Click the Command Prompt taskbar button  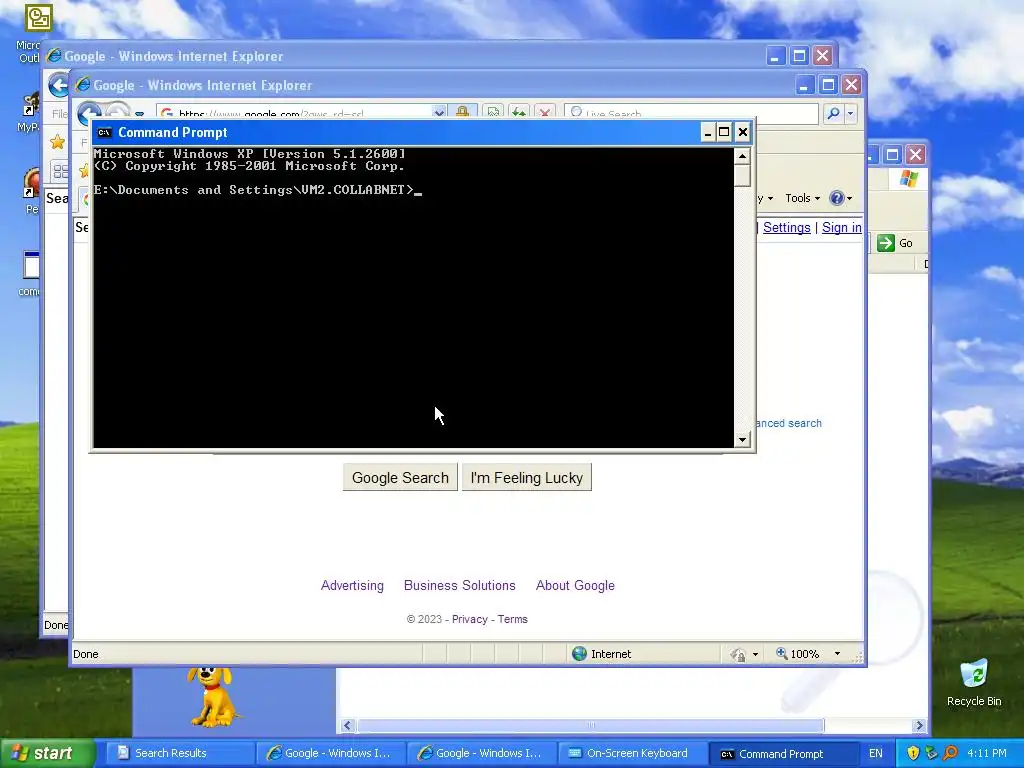click(x=782, y=754)
